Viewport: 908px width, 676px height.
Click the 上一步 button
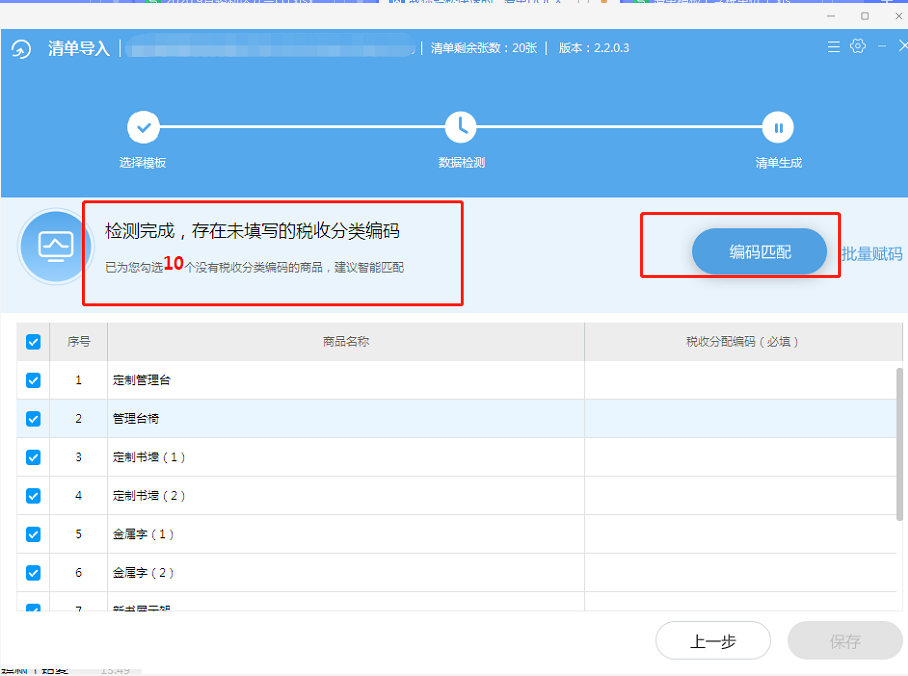[x=712, y=641]
